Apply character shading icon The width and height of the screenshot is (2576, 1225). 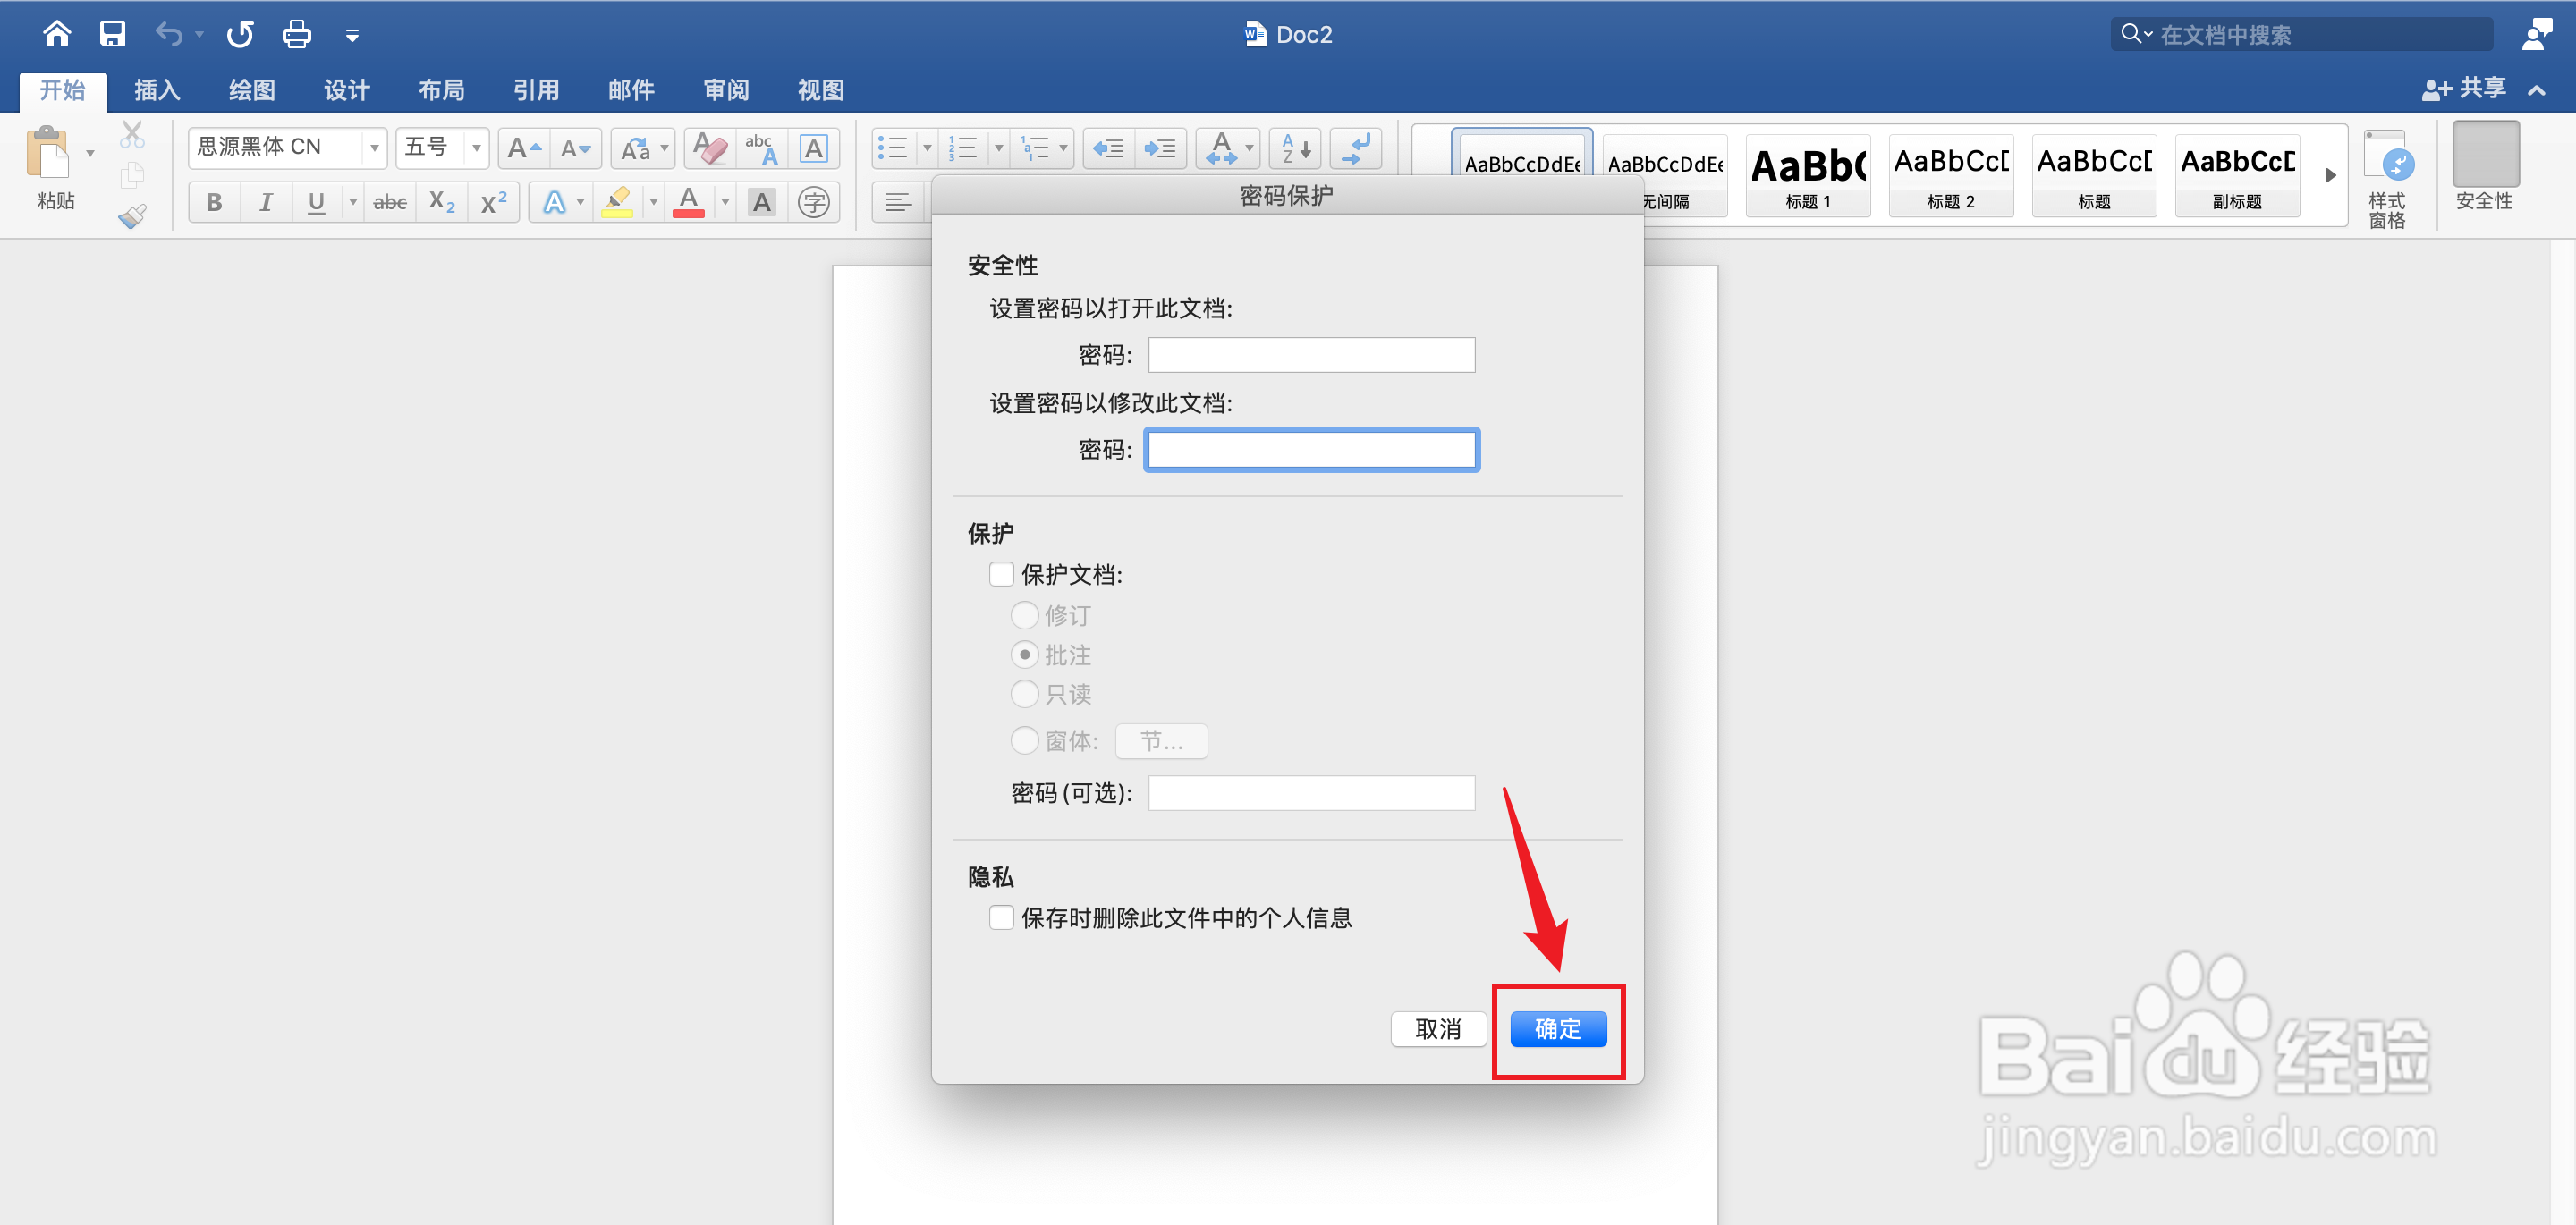click(x=762, y=203)
